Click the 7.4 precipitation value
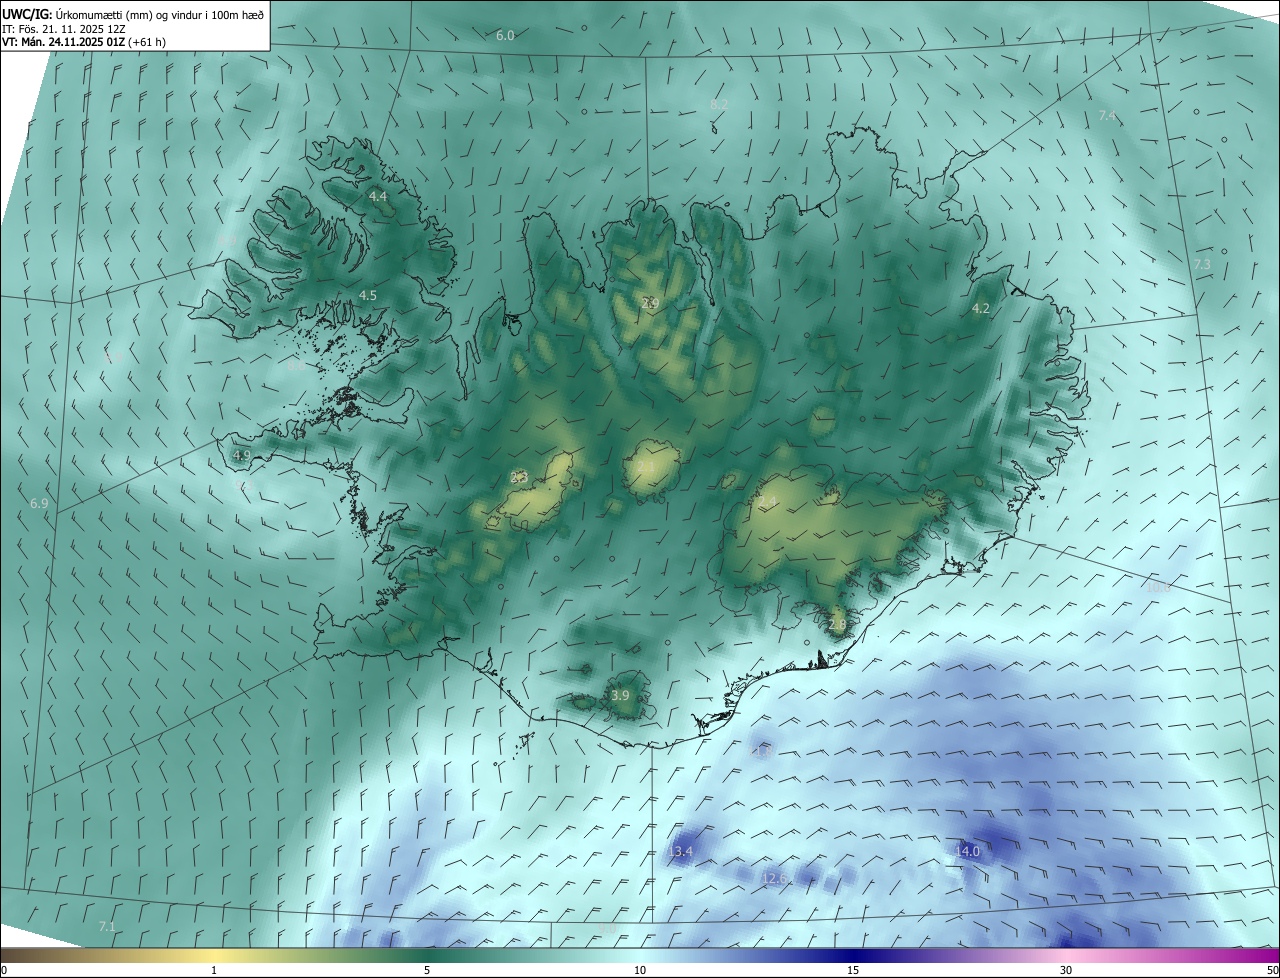The height and width of the screenshot is (978, 1280). [x=1107, y=116]
